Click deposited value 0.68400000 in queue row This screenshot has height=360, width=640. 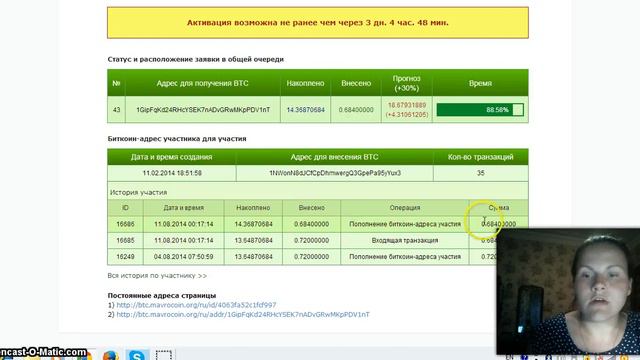pos(356,110)
